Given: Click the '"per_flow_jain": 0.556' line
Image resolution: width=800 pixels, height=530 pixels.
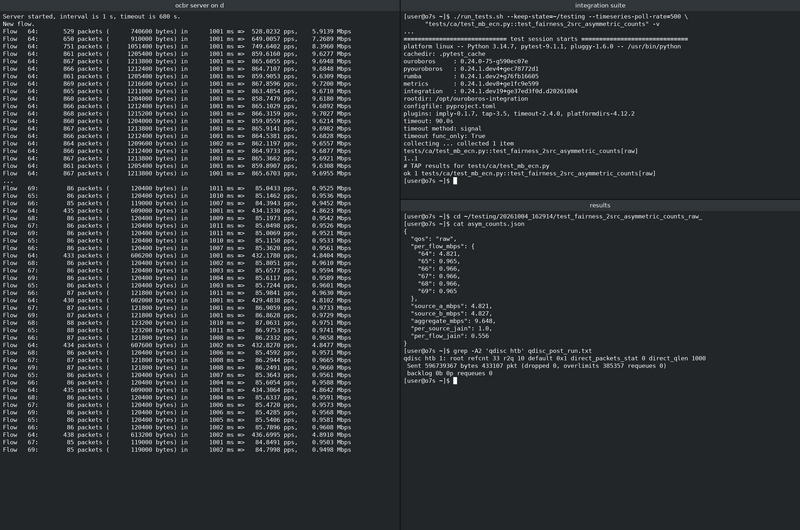Looking at the screenshot, I should [x=449, y=336].
